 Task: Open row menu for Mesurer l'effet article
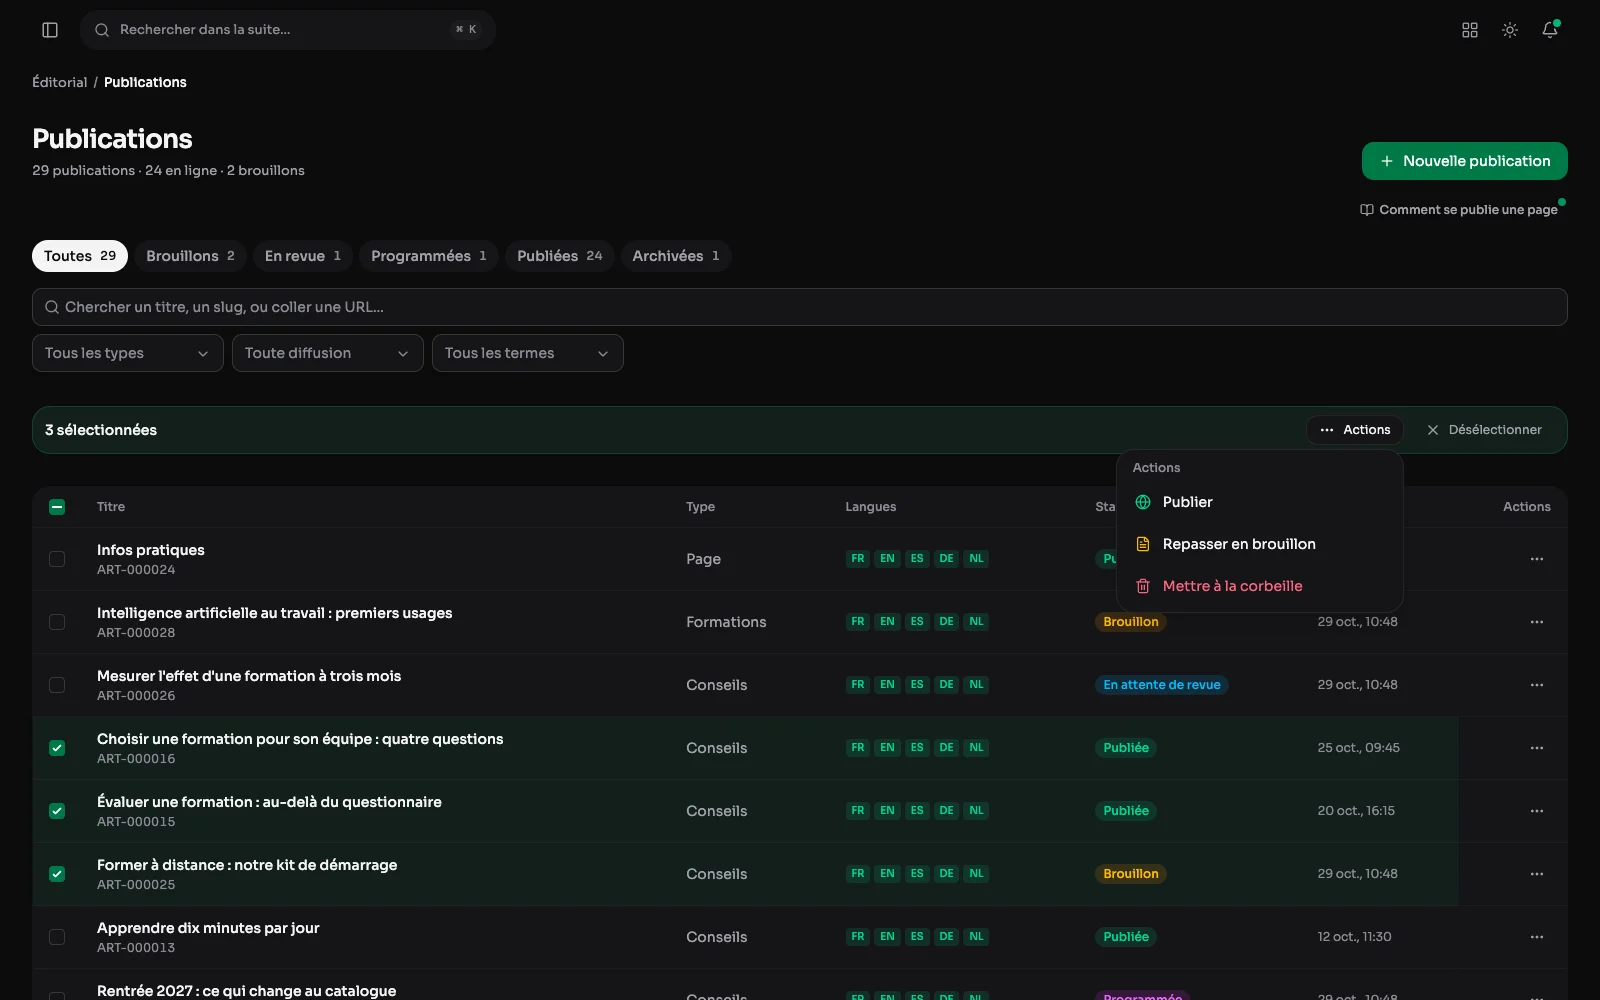click(1537, 685)
